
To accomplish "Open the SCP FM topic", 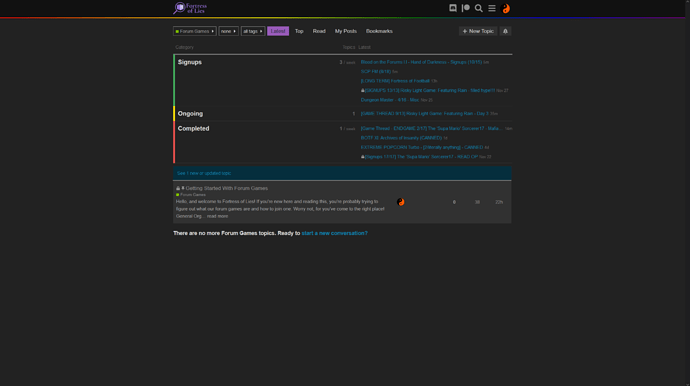I will click(x=376, y=72).
